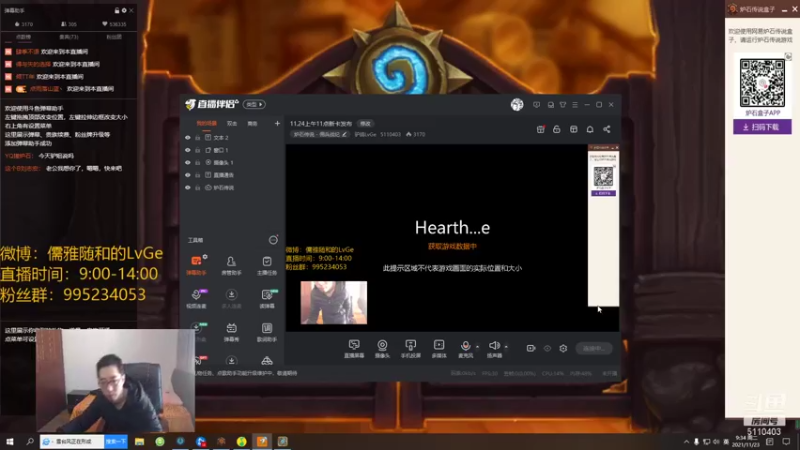
Task: Select the 文本 2 source row
Action: point(232,138)
